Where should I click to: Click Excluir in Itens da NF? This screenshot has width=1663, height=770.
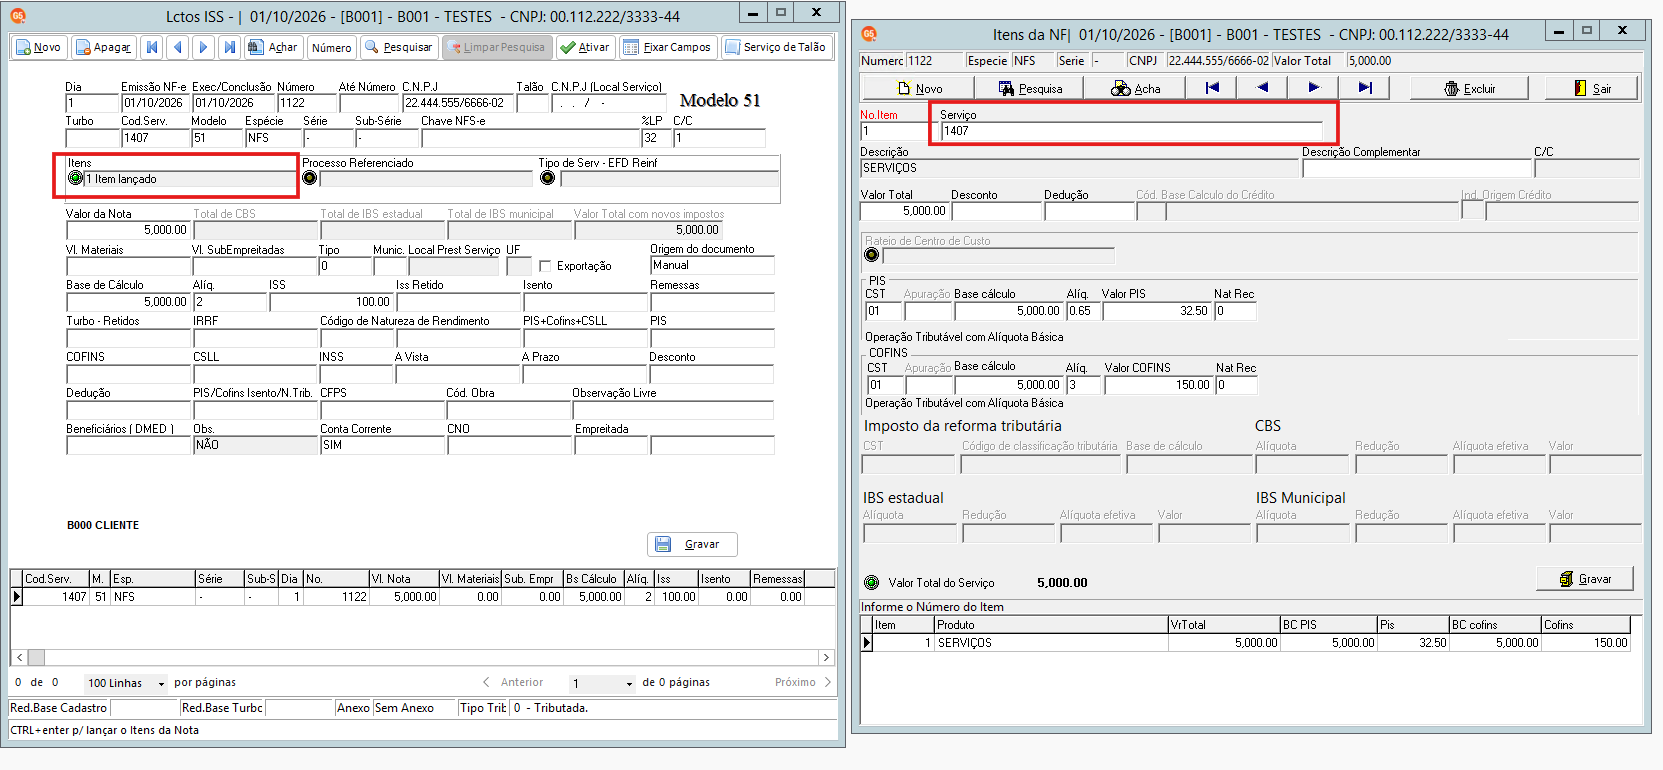pos(1470,88)
